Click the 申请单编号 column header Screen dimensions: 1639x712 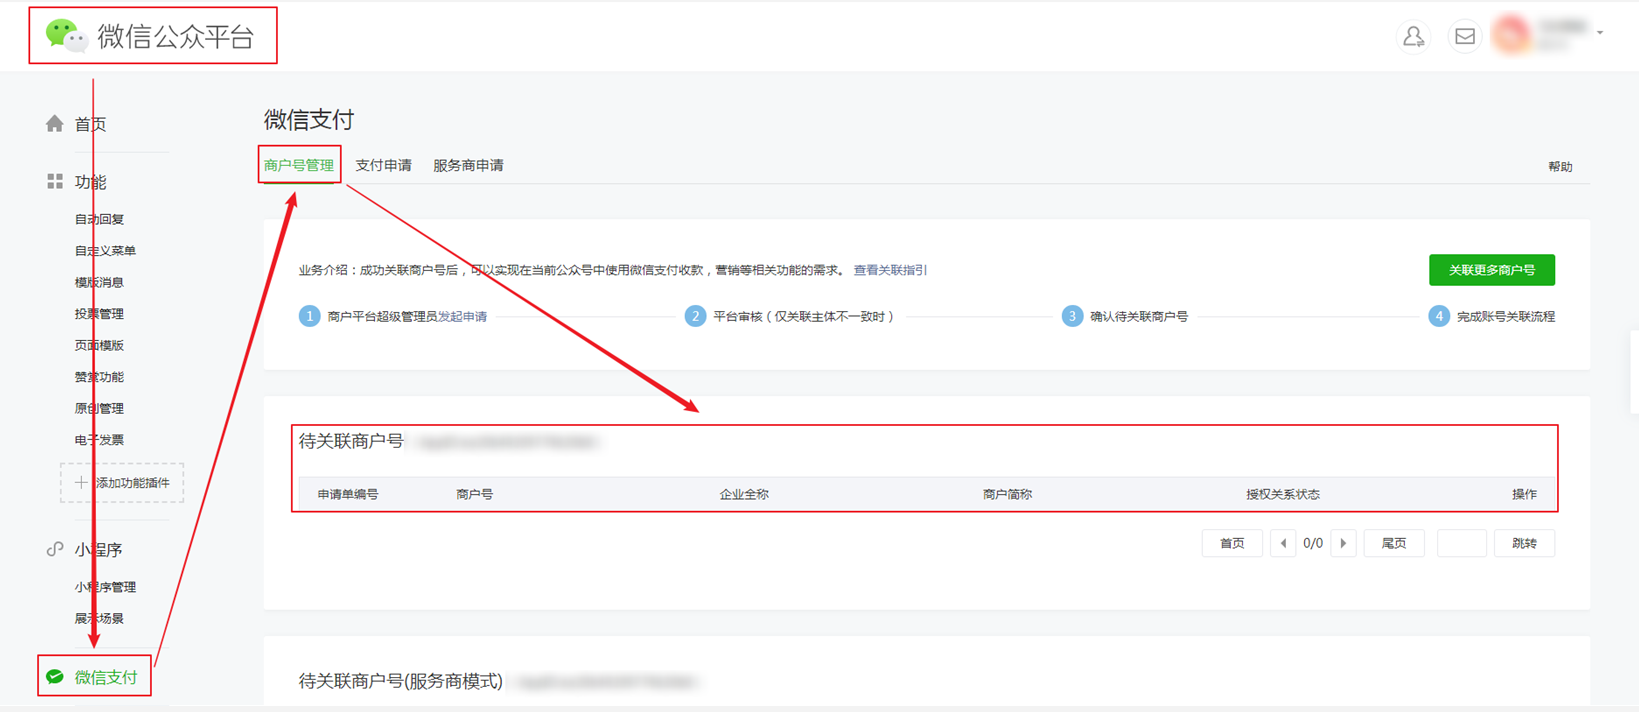pos(348,494)
